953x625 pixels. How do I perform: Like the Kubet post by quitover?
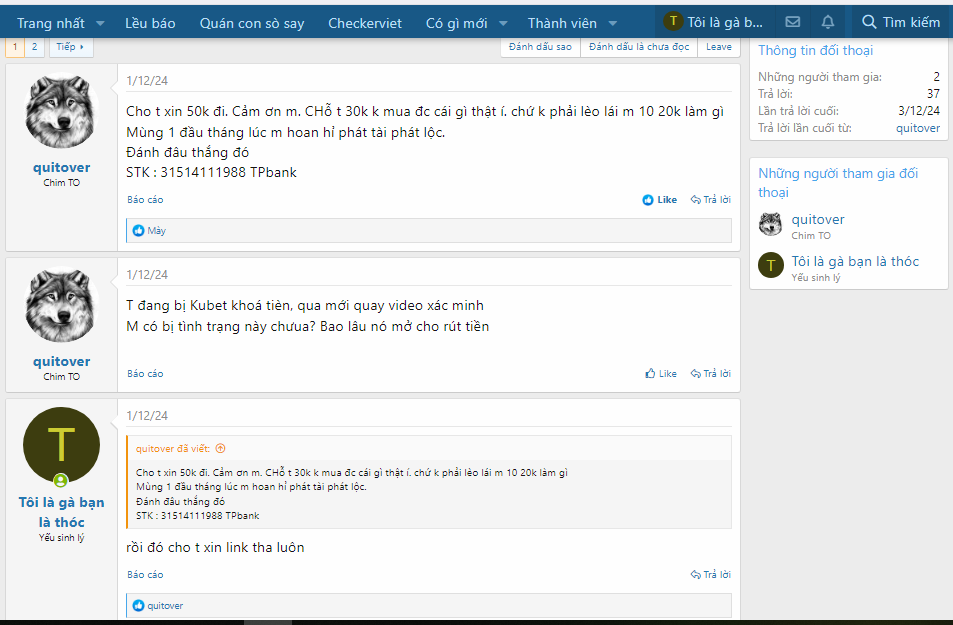click(661, 374)
